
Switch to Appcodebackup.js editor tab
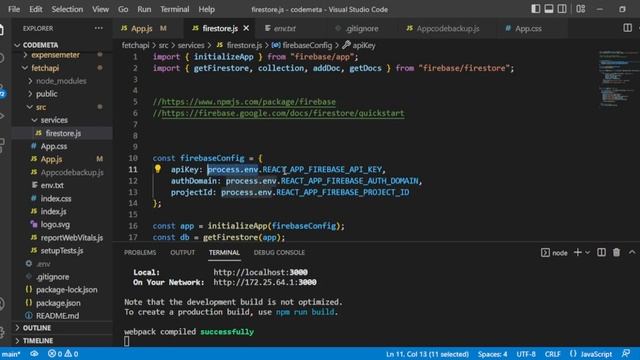click(448, 28)
